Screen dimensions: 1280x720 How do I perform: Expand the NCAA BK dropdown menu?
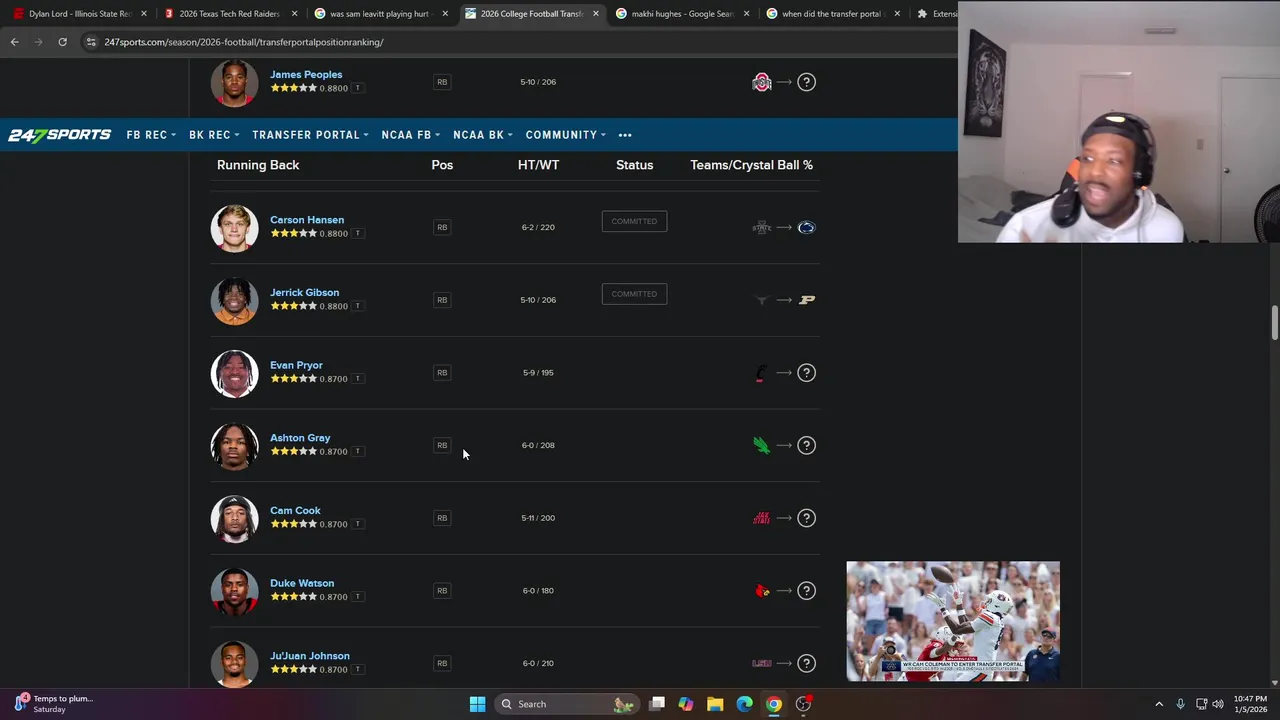click(483, 135)
